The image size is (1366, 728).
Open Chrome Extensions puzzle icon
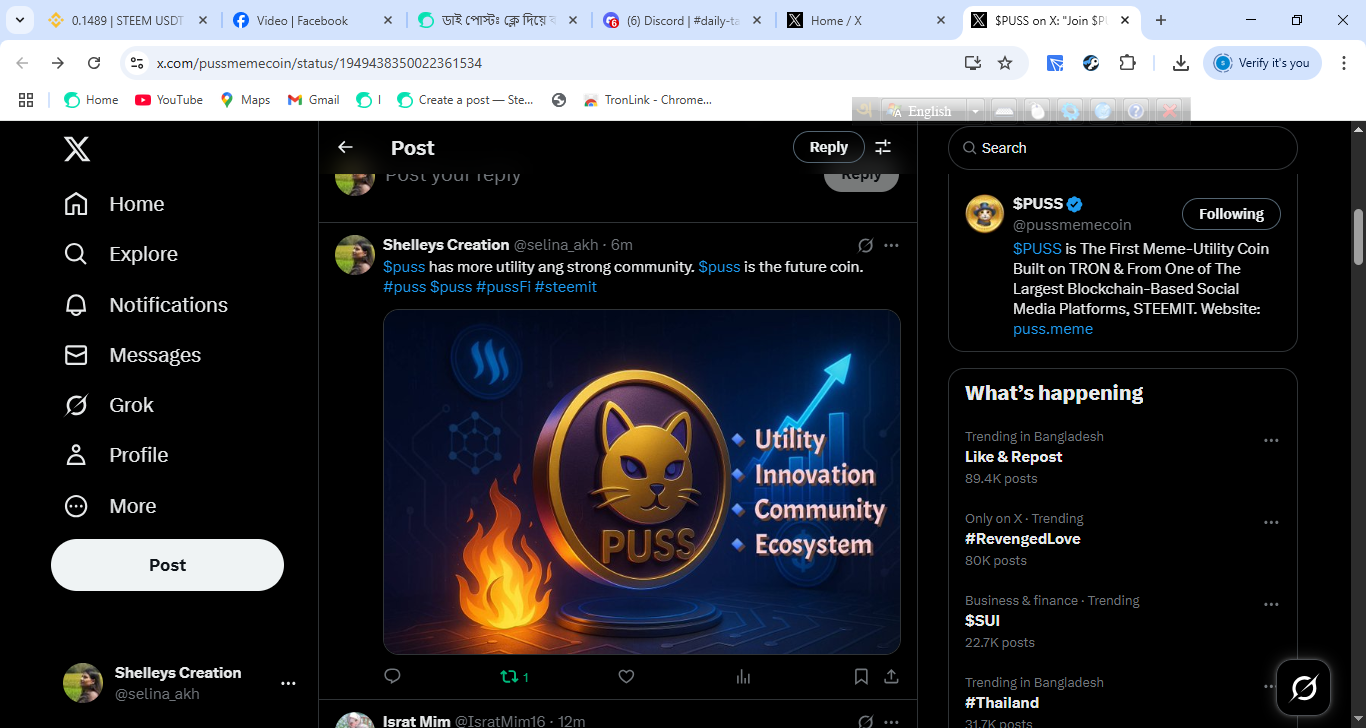click(x=1127, y=63)
